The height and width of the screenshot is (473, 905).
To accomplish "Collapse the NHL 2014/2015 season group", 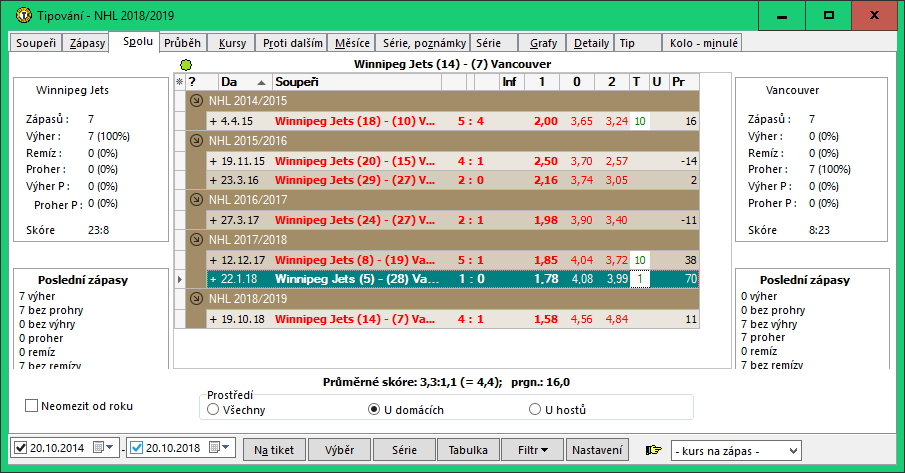I will click(x=195, y=100).
